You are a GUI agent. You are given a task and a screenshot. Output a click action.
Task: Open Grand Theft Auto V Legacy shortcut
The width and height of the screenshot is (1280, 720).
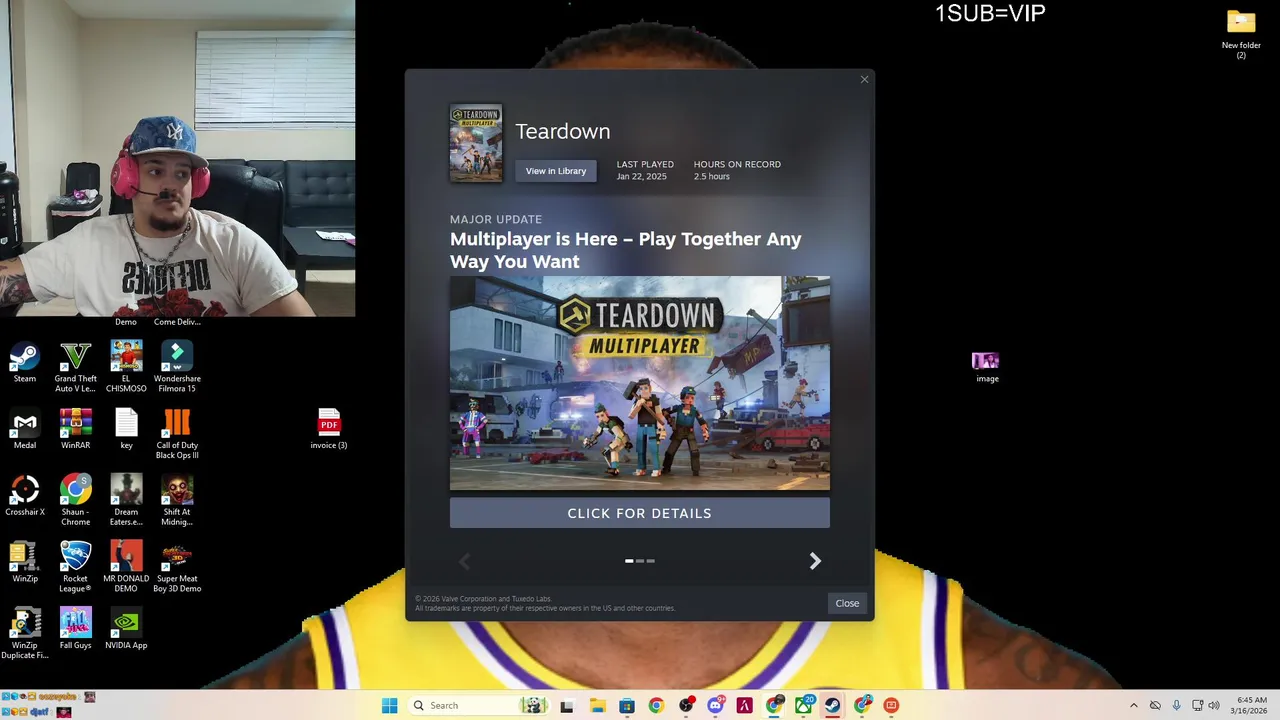[x=76, y=367]
